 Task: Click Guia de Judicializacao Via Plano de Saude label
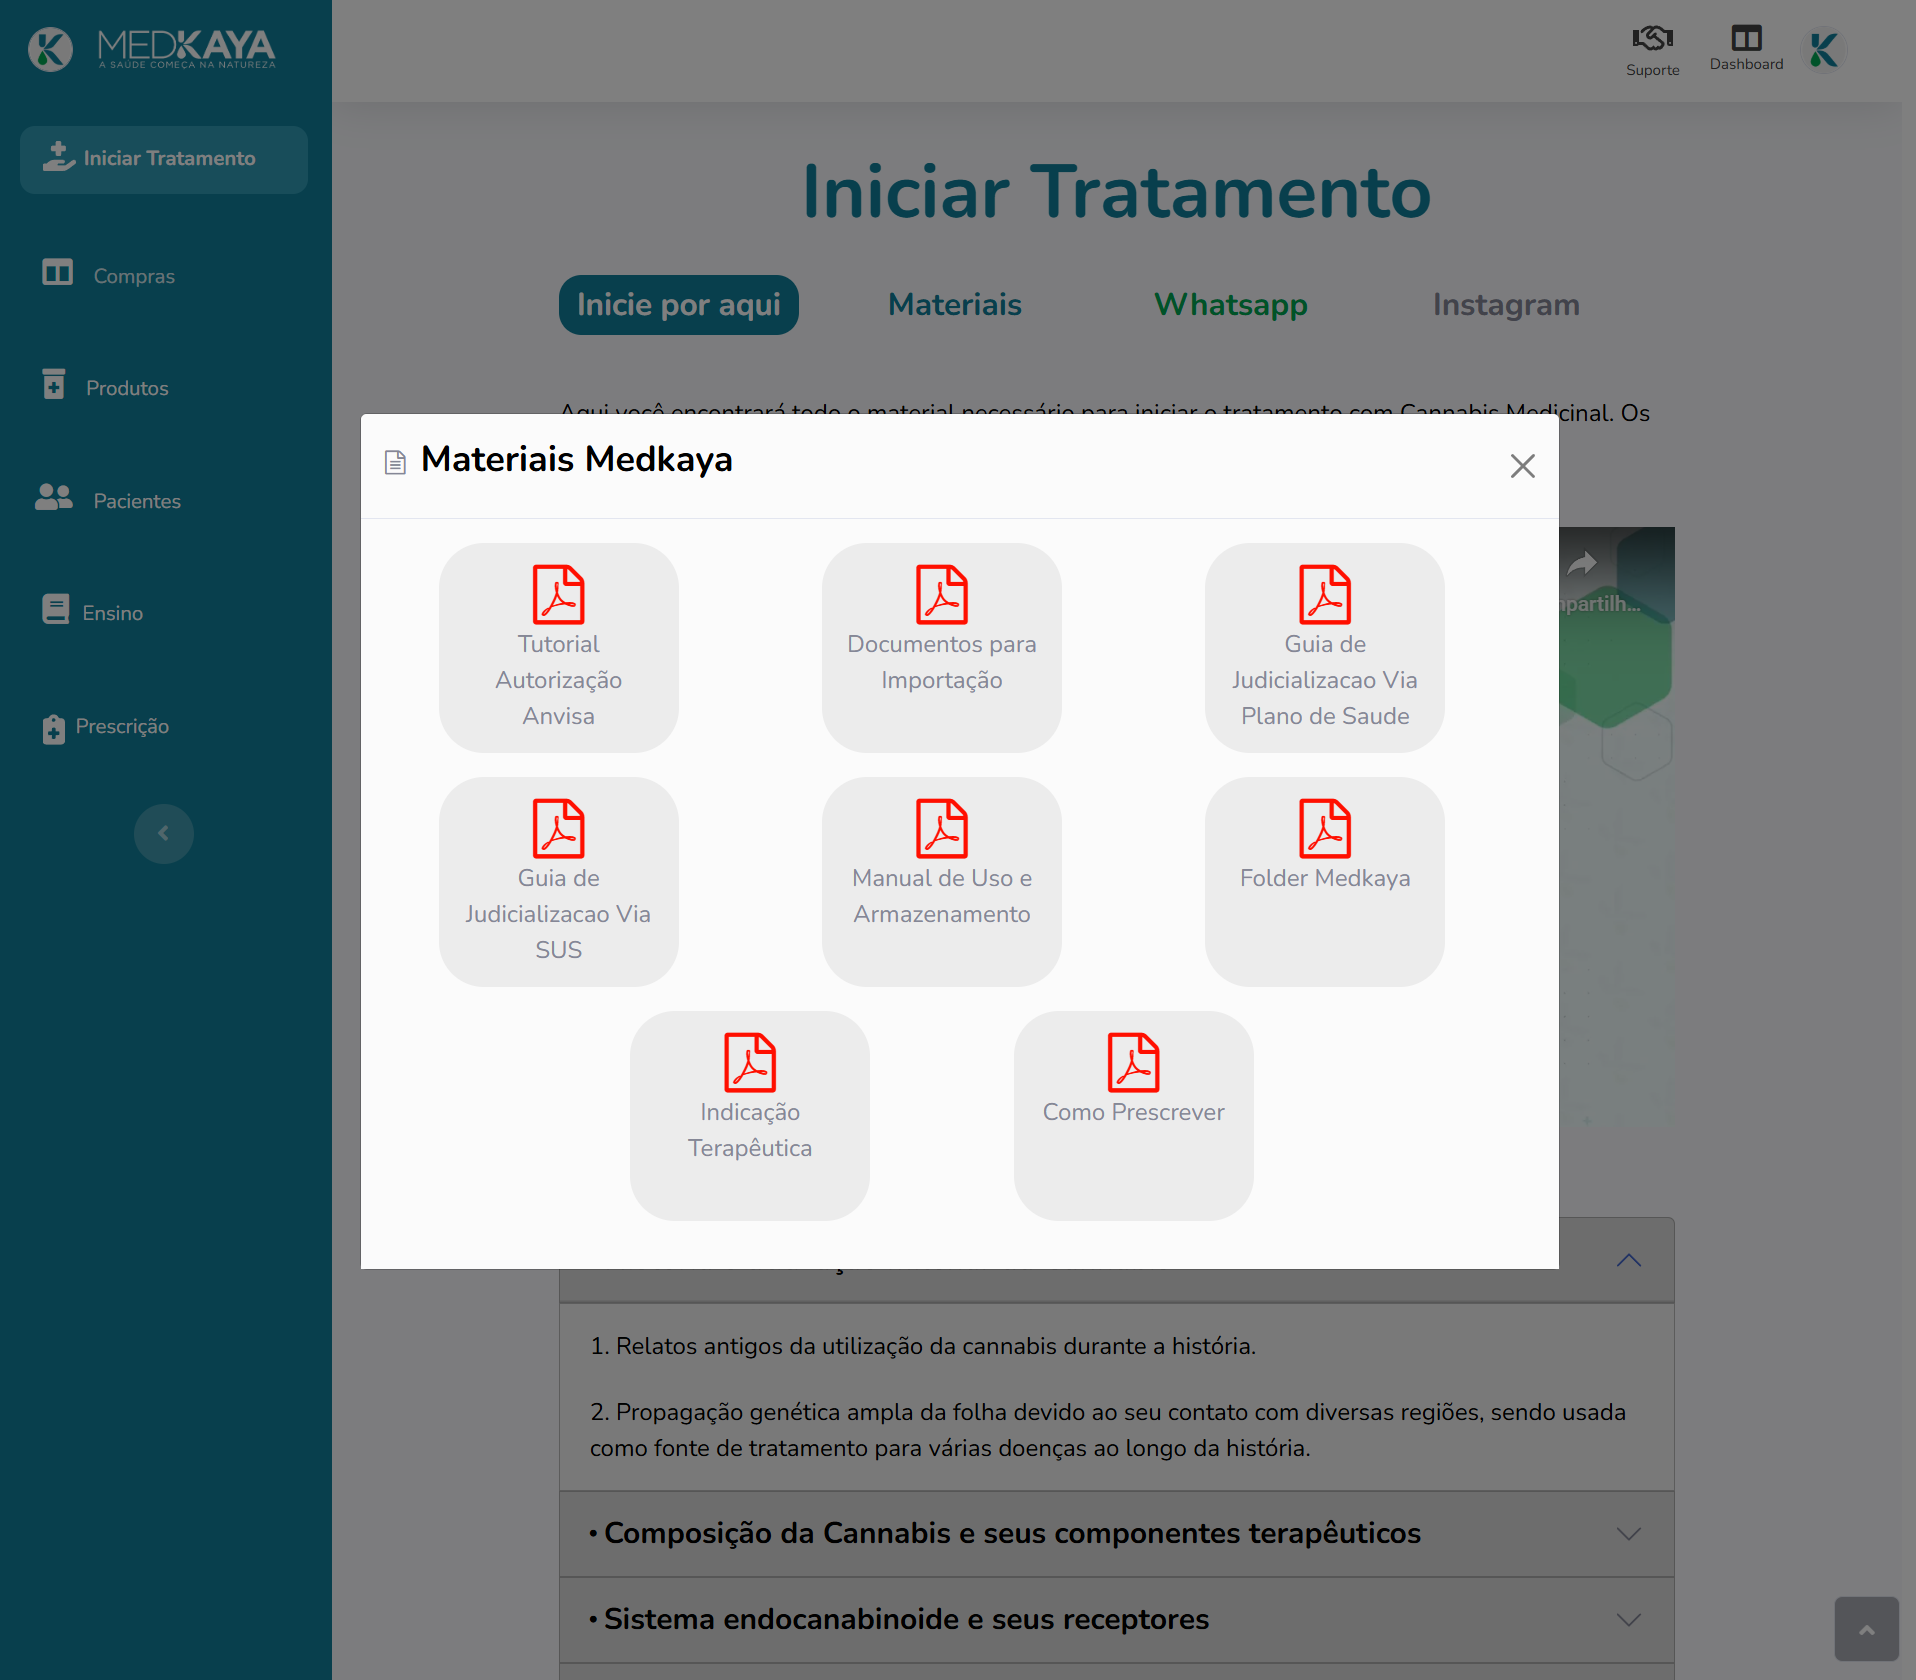point(1324,680)
